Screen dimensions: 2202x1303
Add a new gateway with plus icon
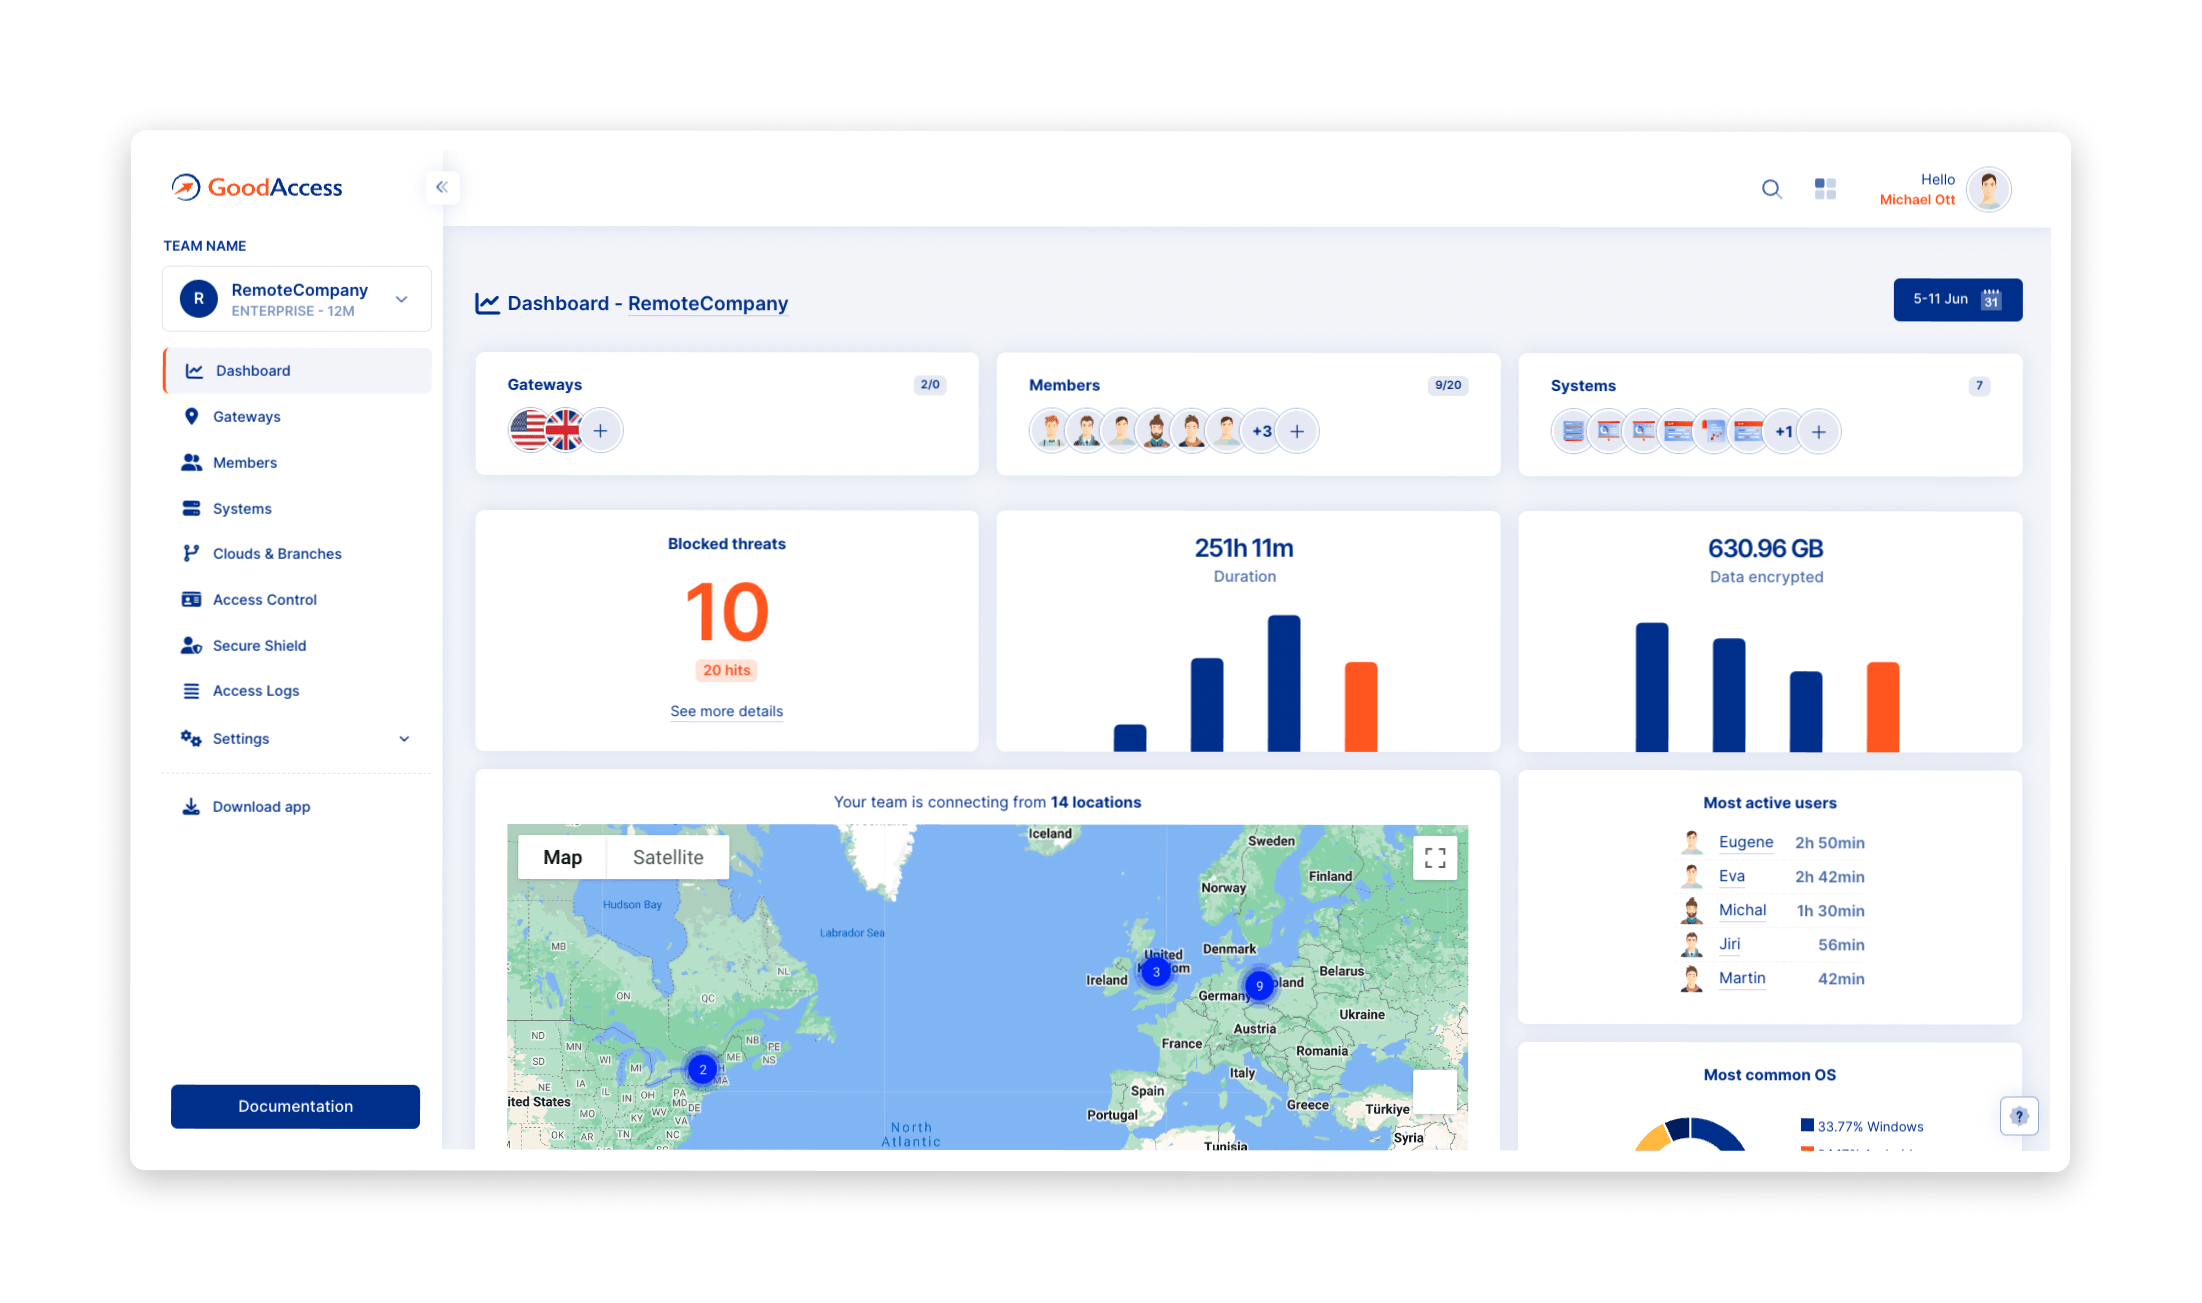pos(600,431)
